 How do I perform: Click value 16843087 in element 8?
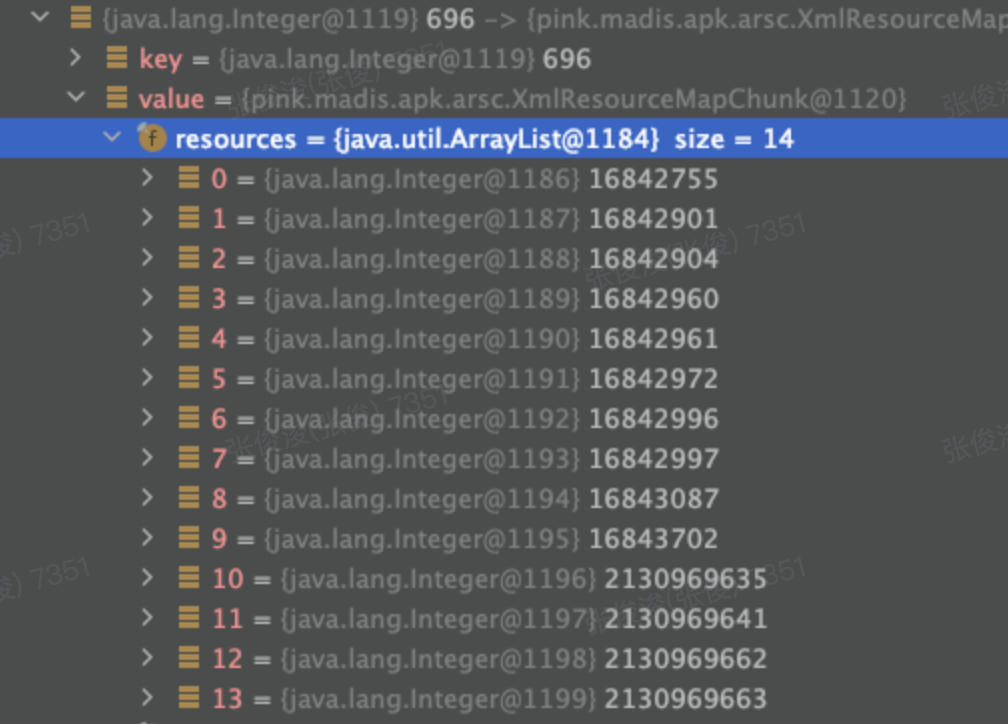[x=653, y=498]
